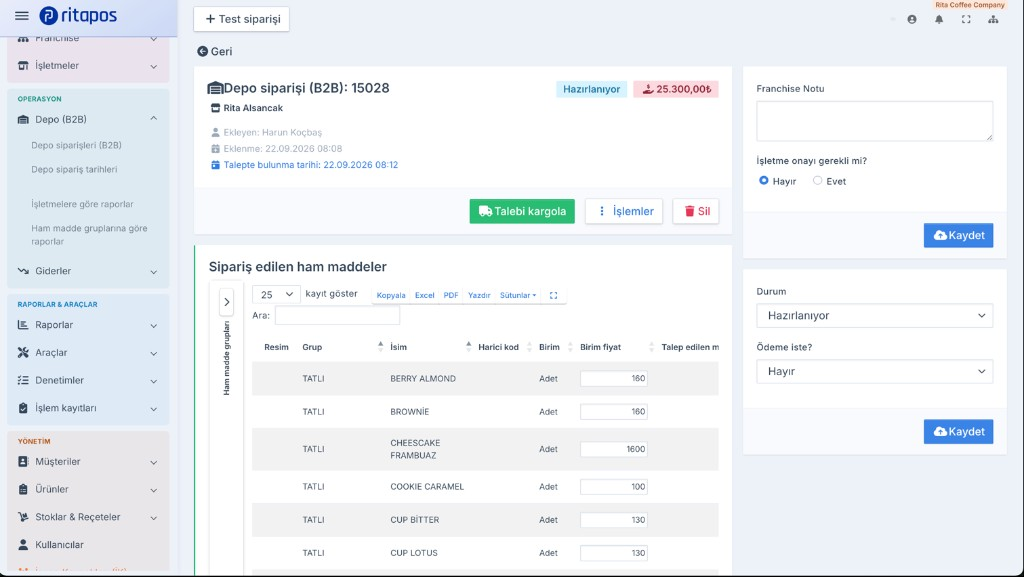This screenshot has width=1024, height=577.
Task: Open the organization hierarchy icon
Action: tap(993, 20)
